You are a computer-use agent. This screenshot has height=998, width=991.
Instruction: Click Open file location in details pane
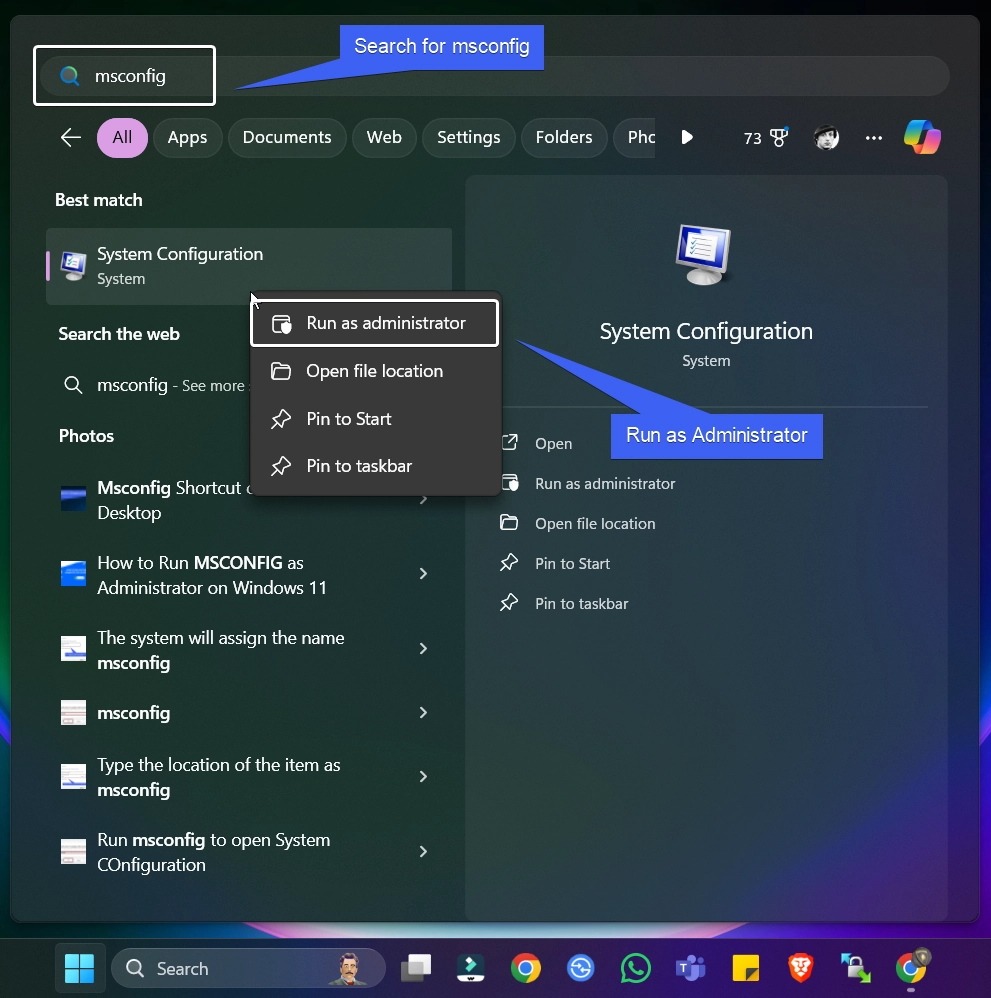click(x=595, y=524)
